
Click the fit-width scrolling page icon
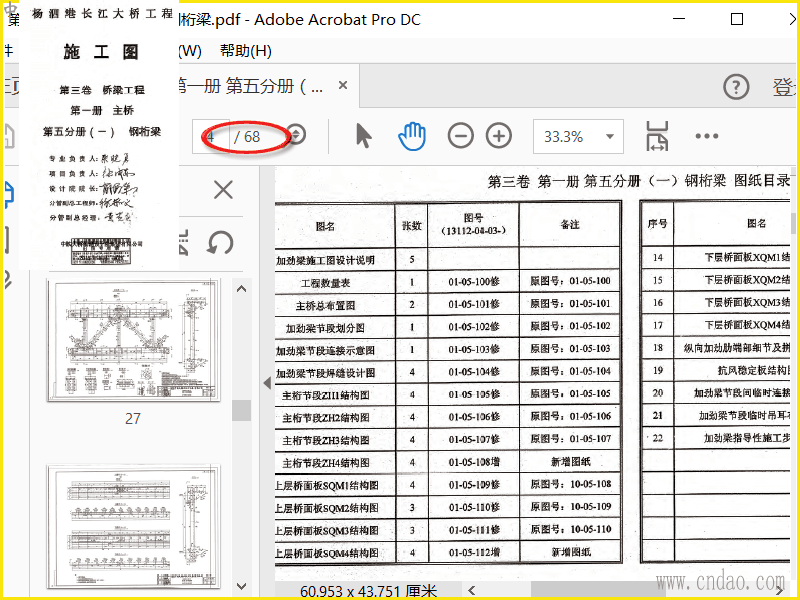[657, 136]
